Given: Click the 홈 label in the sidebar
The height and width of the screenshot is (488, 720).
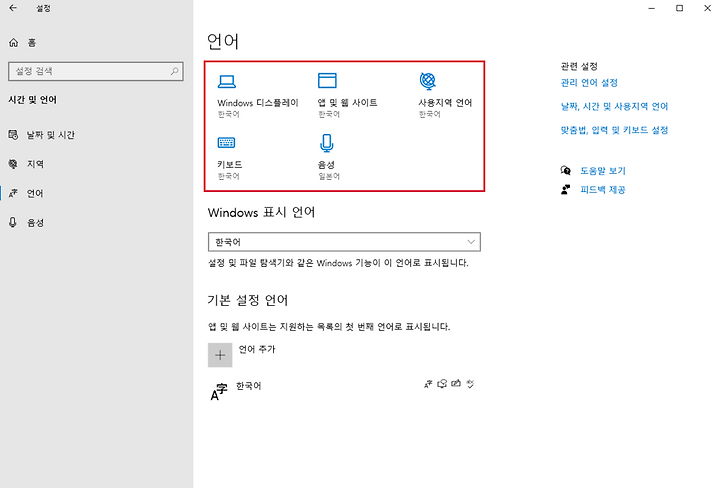Looking at the screenshot, I should 32,43.
